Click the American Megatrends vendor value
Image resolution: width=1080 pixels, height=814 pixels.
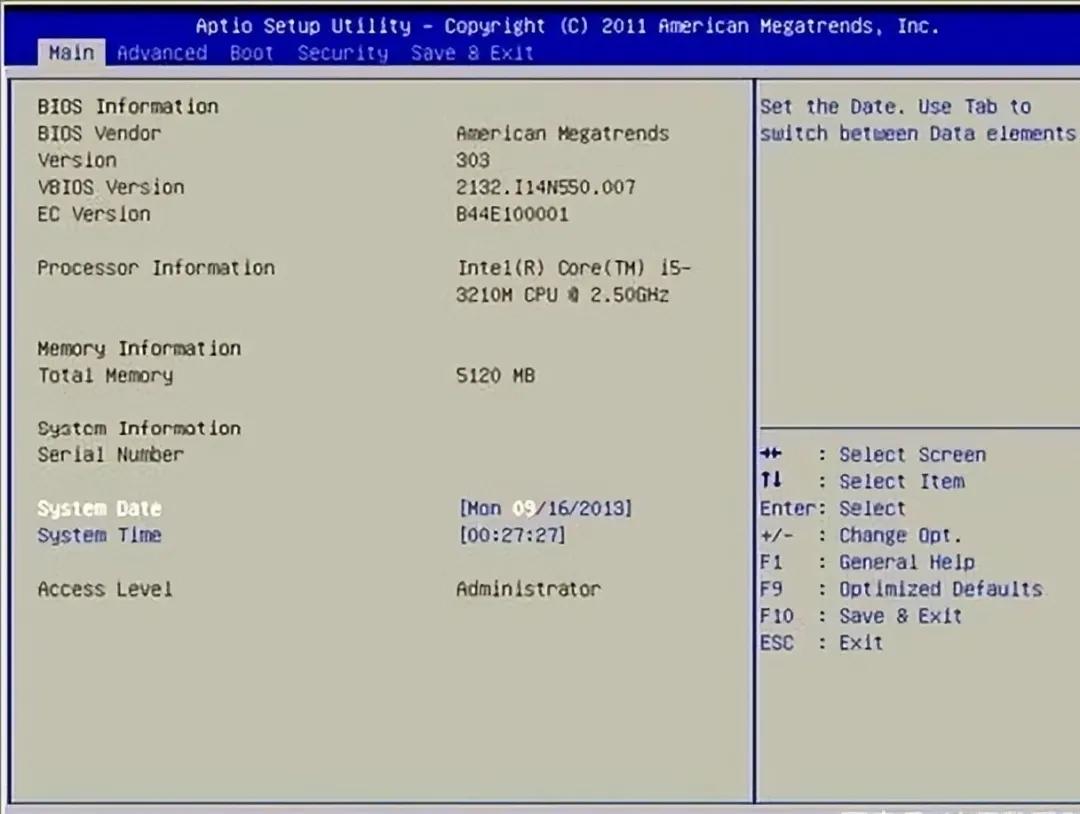tap(562, 133)
